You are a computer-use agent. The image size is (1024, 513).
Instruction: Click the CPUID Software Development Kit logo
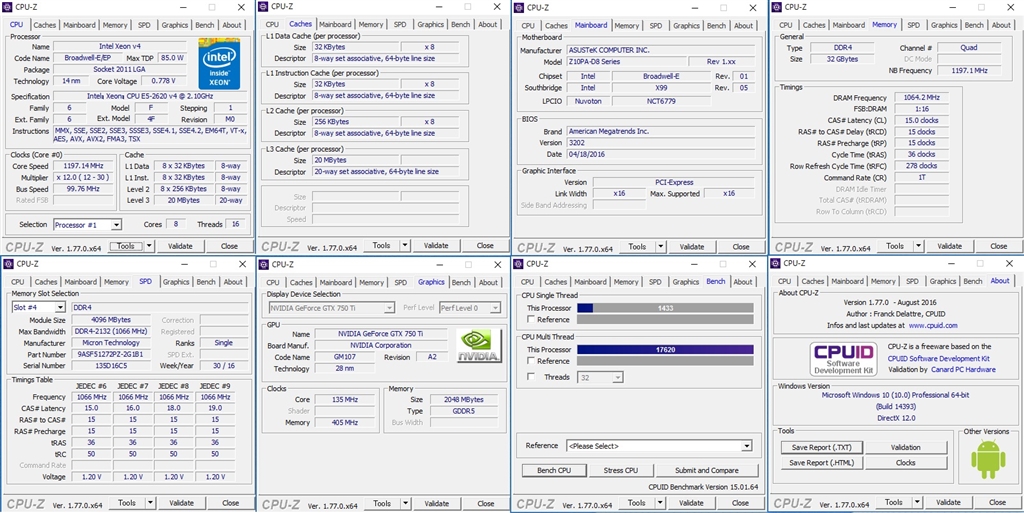coord(844,358)
